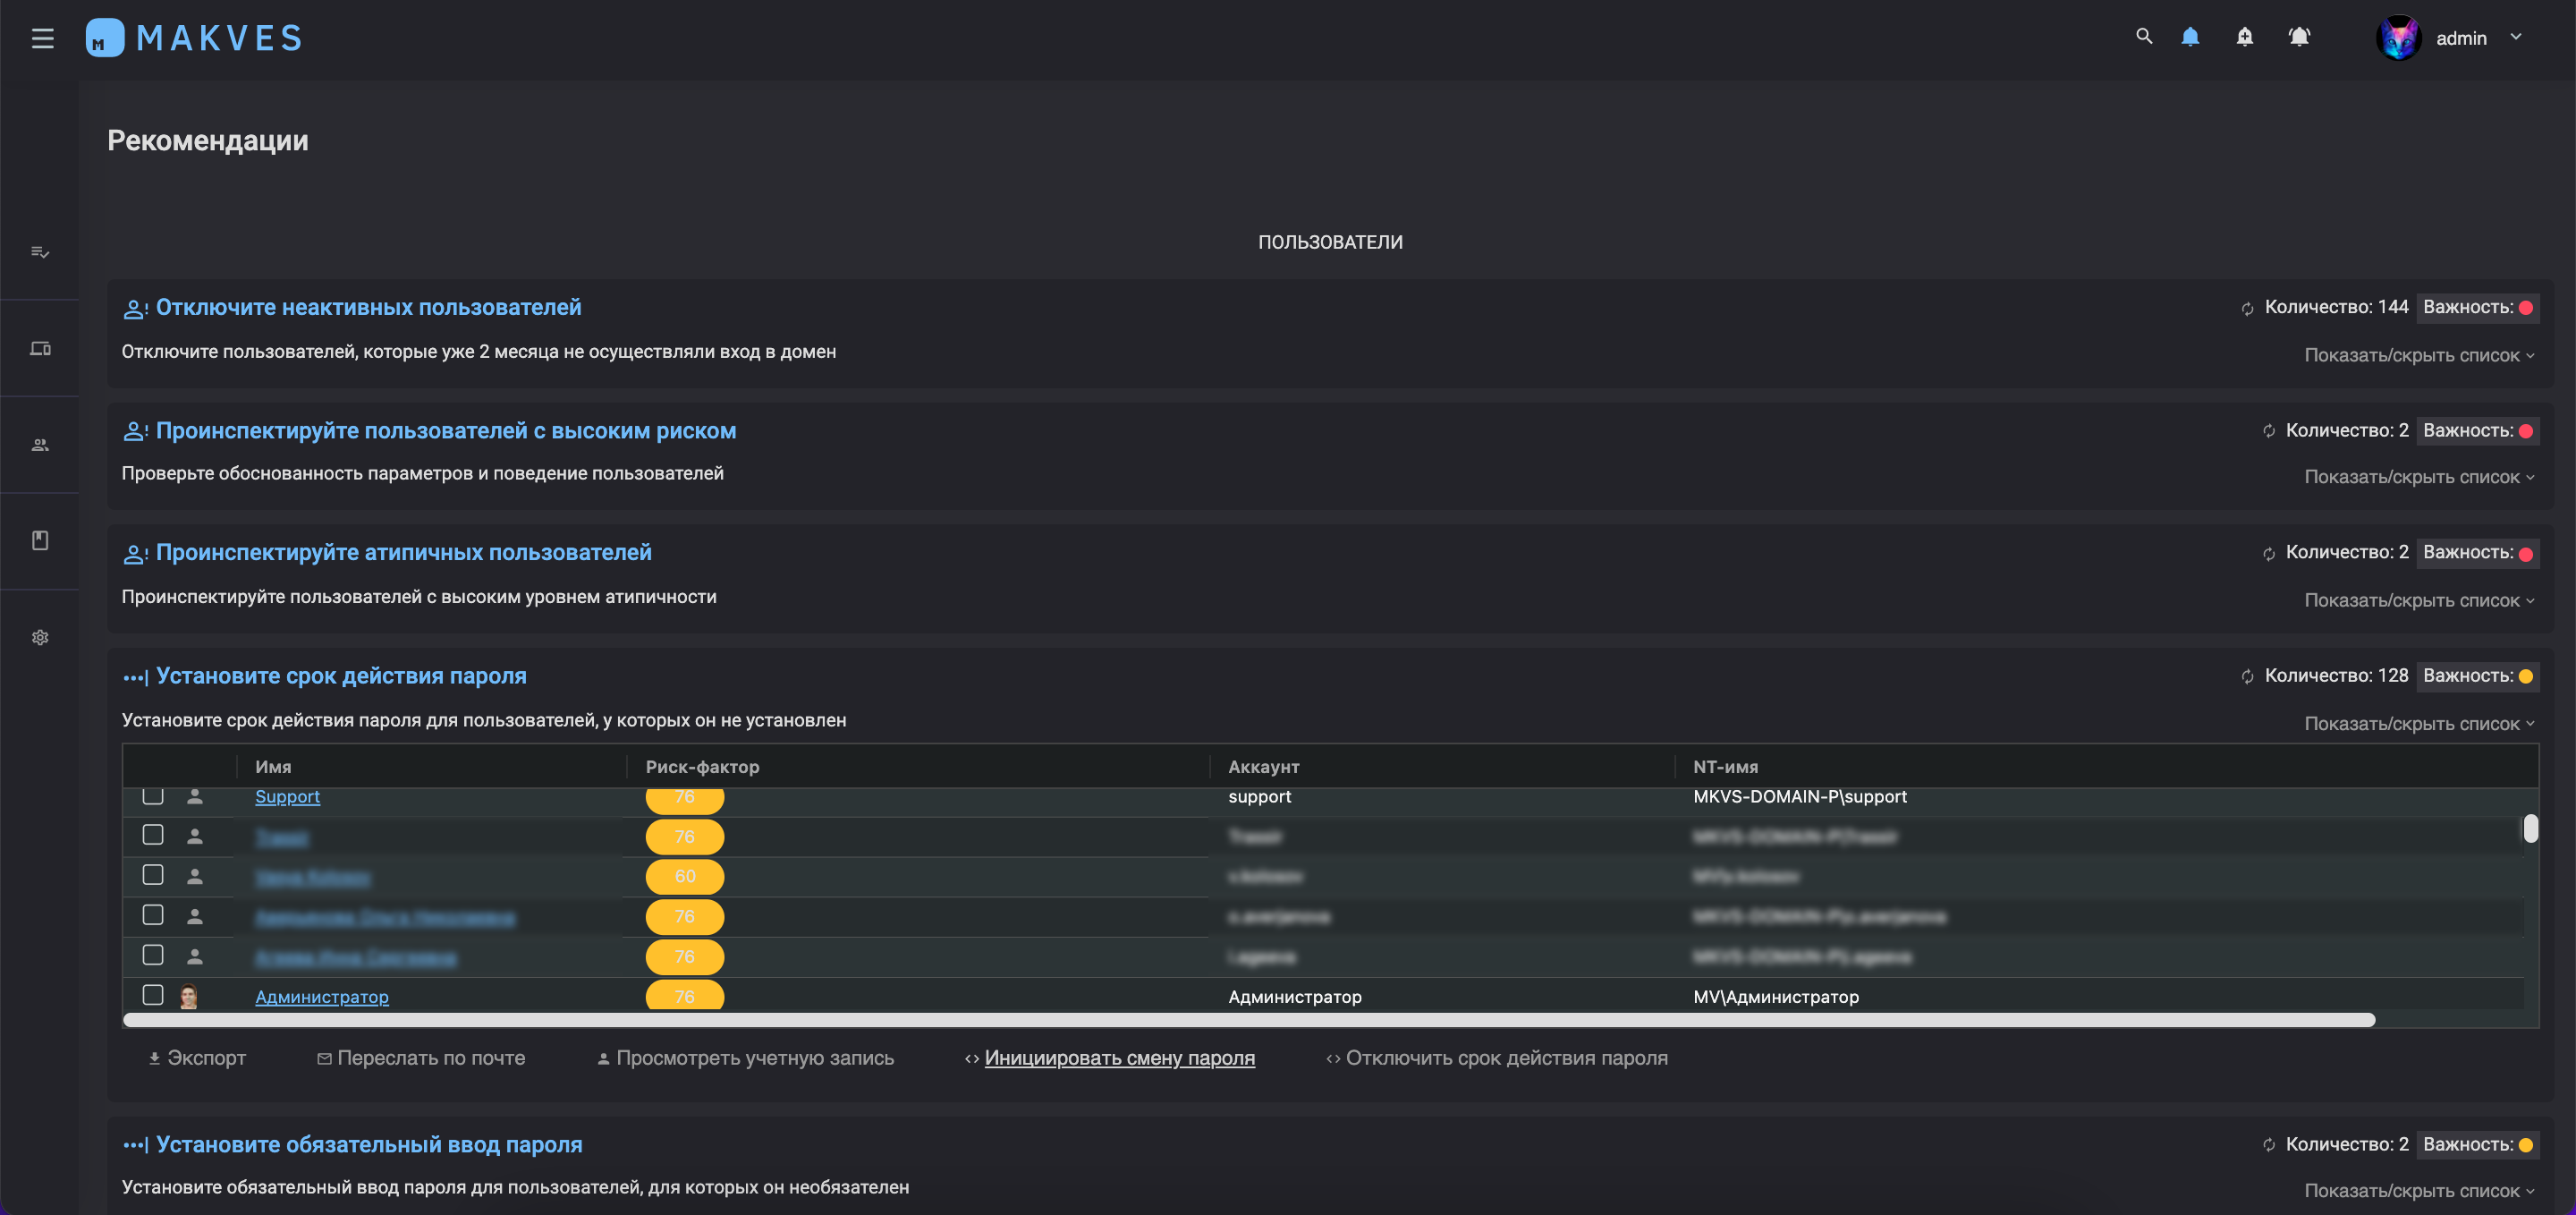Tick checkbox next to risk-factor 60 row

click(x=153, y=875)
